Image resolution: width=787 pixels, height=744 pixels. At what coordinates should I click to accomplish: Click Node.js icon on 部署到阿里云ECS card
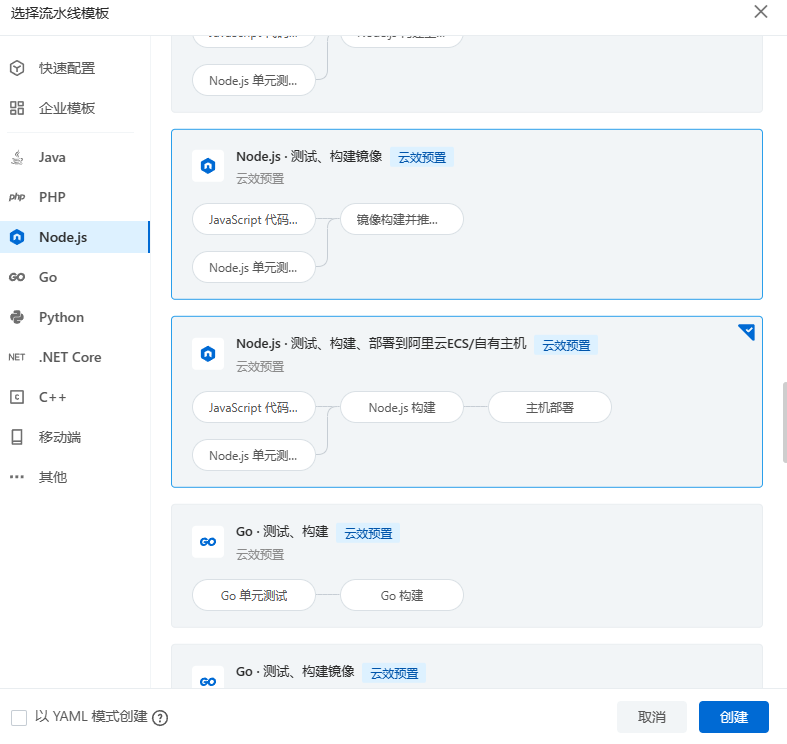208,354
